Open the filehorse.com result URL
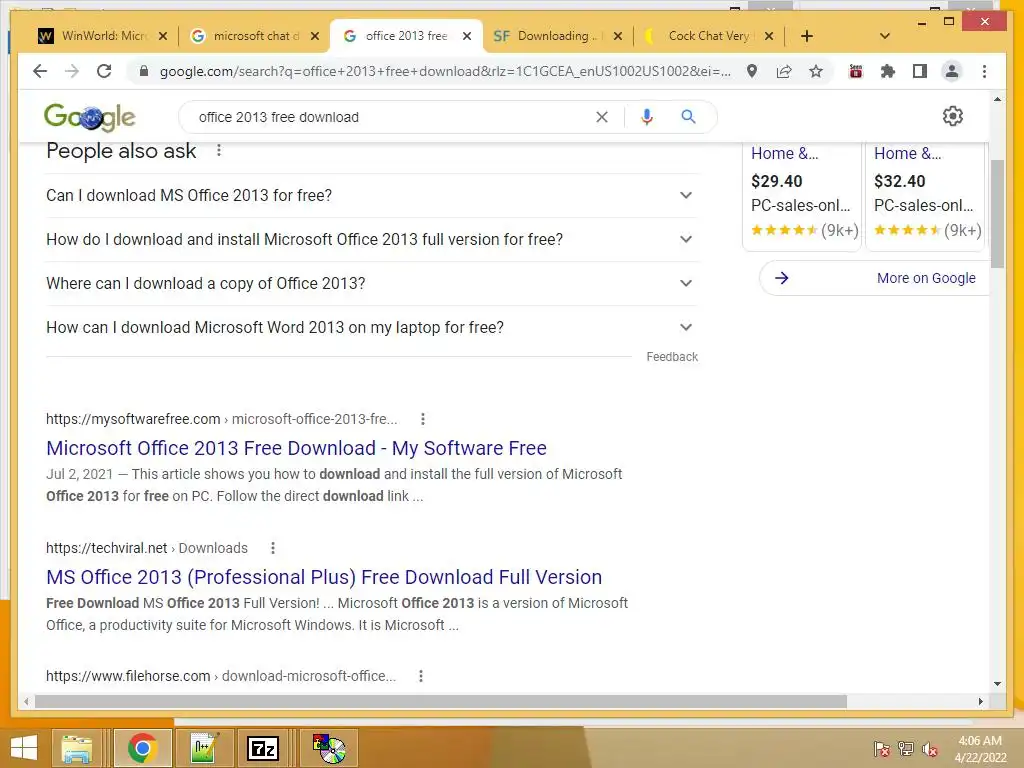The width and height of the screenshot is (1024, 768). coord(221,676)
